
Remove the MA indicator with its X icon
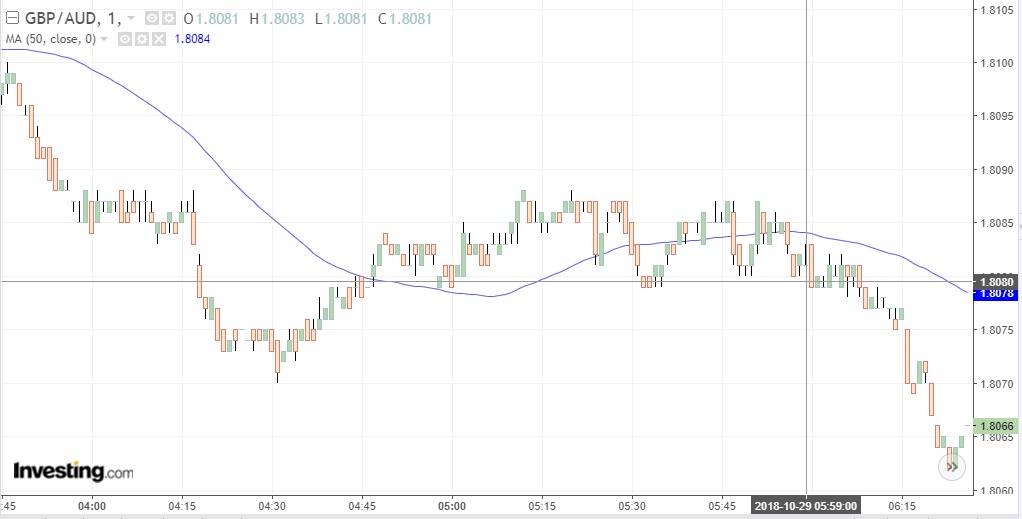coord(158,39)
